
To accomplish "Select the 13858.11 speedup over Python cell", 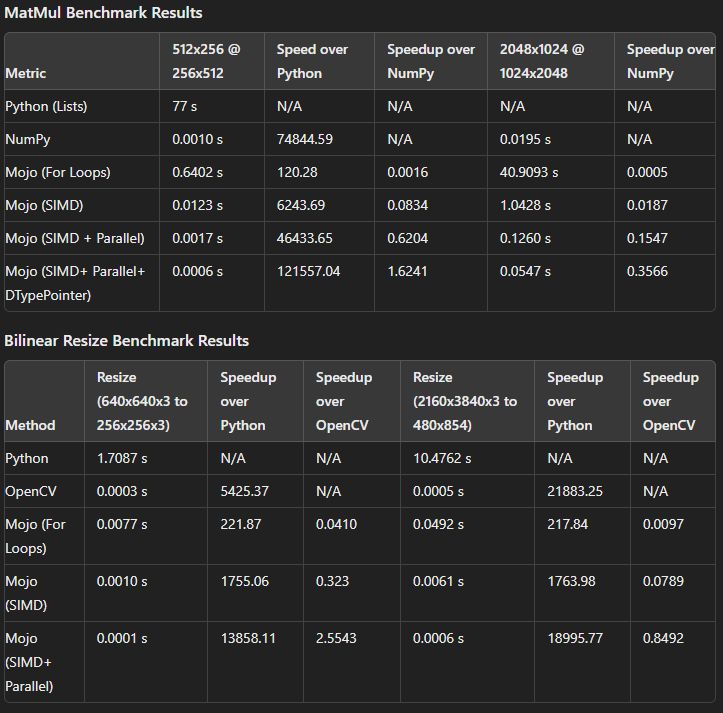I will coord(248,638).
